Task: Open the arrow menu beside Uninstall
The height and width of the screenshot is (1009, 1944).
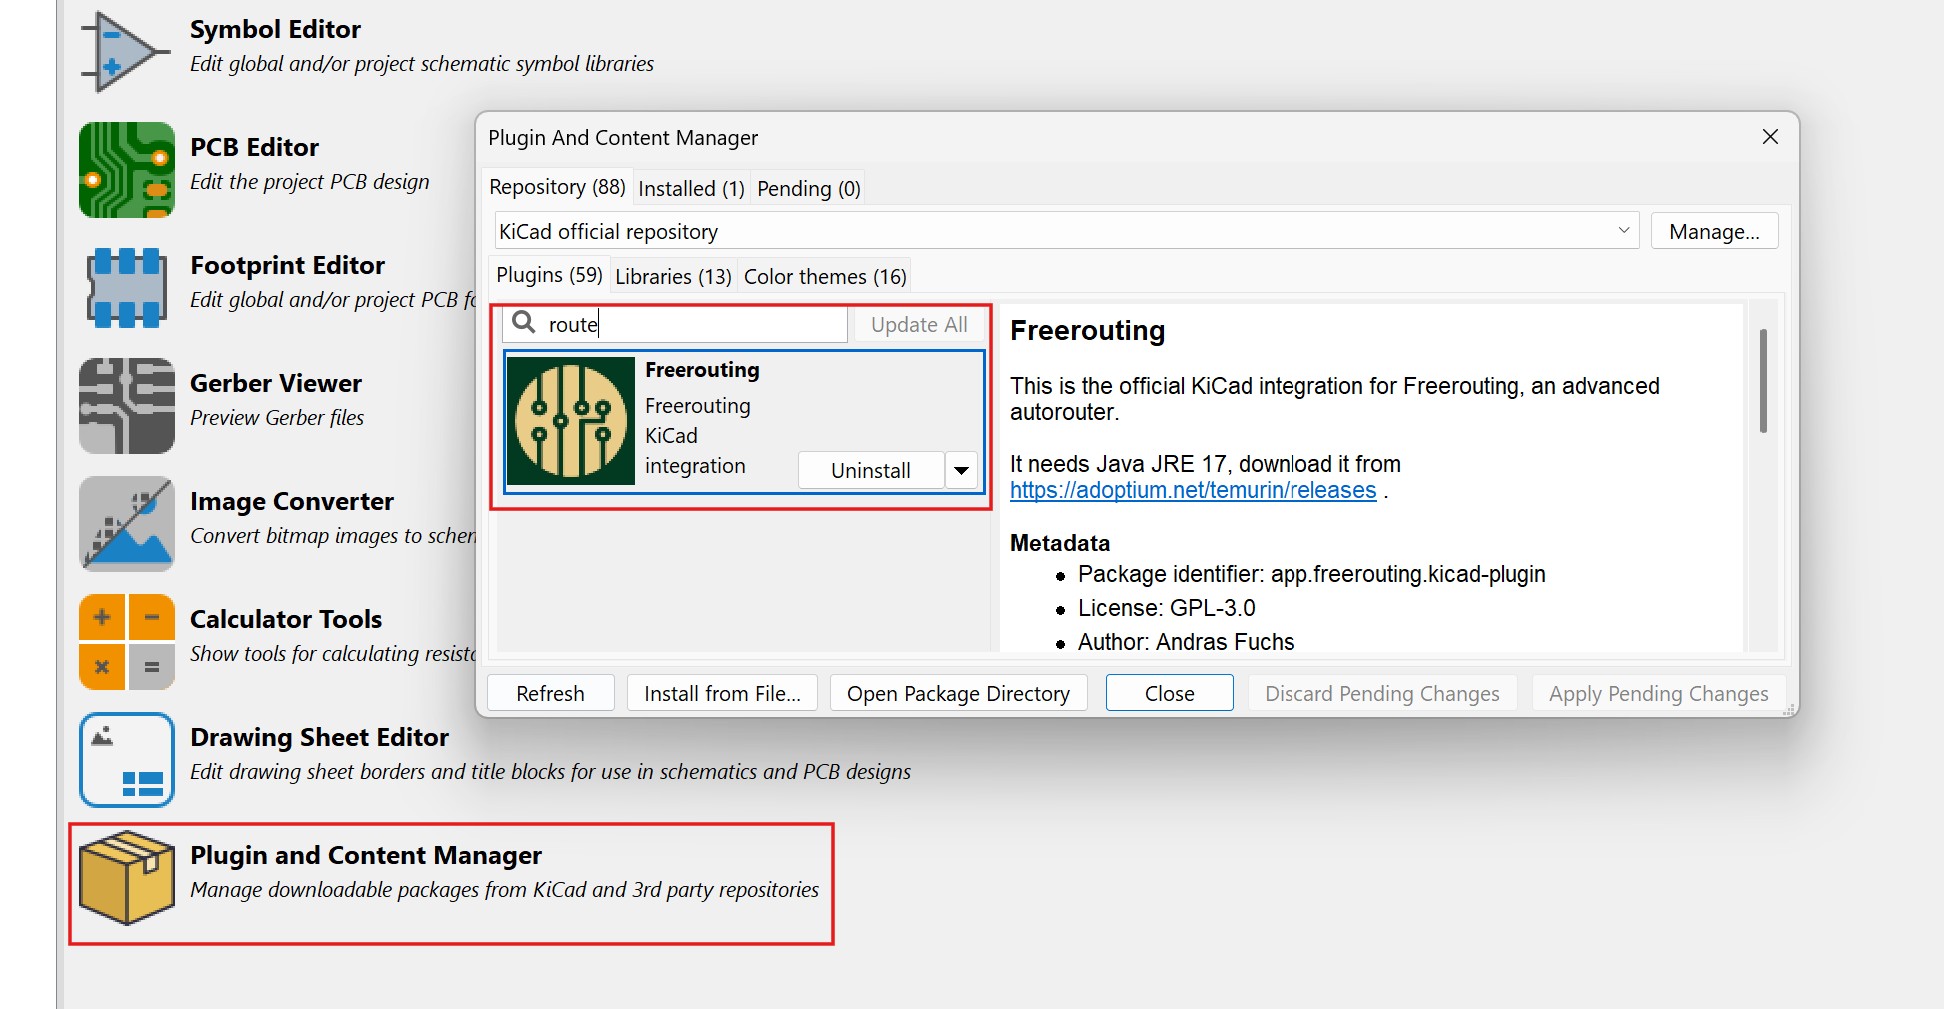Action: pos(961,470)
